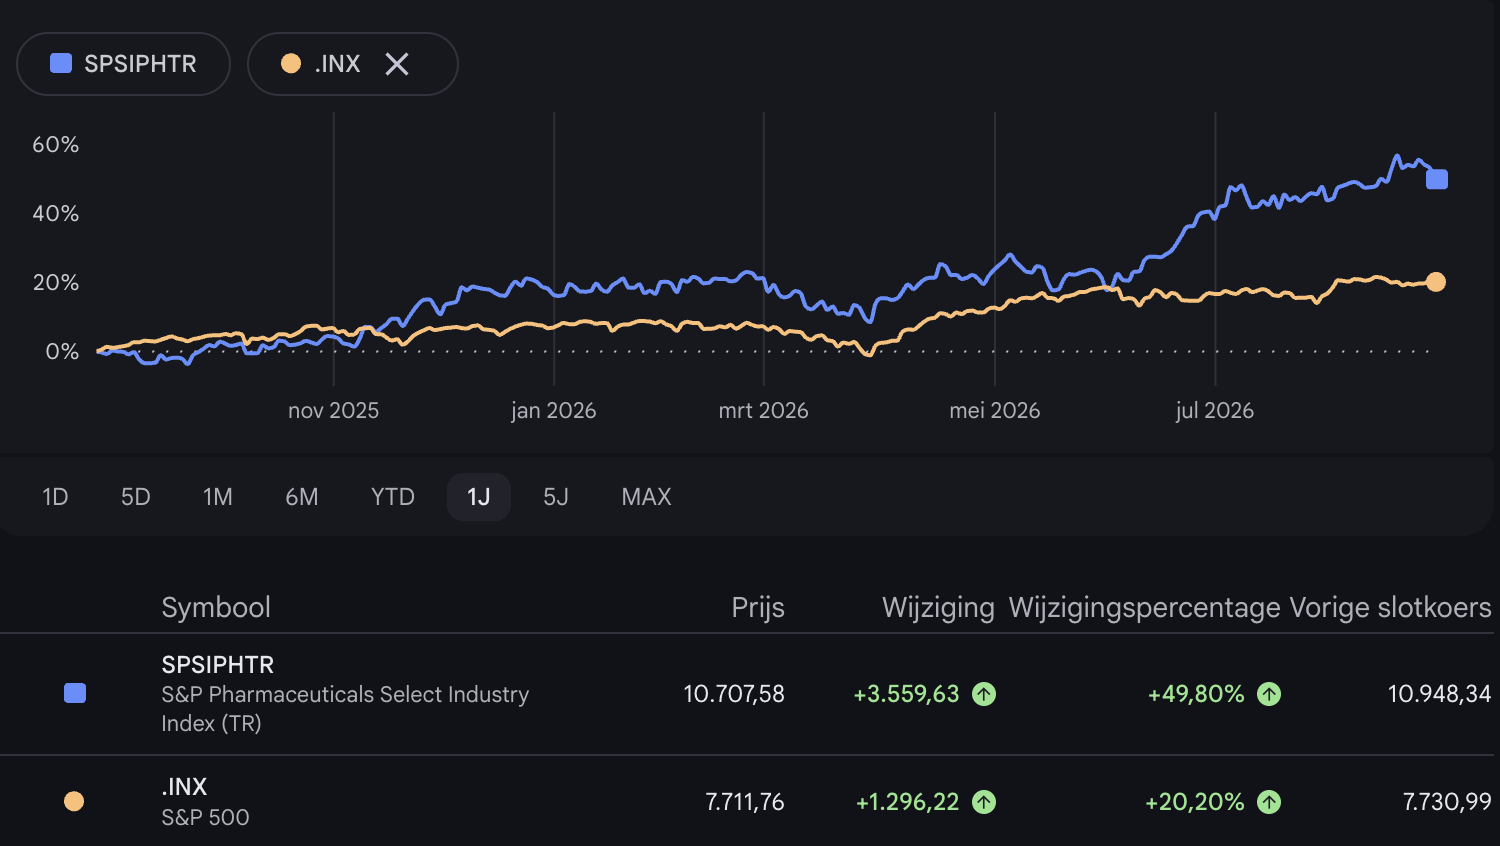The width and height of the screenshot is (1500, 846).
Task: Switch to the 5D range tab
Action: point(136,497)
